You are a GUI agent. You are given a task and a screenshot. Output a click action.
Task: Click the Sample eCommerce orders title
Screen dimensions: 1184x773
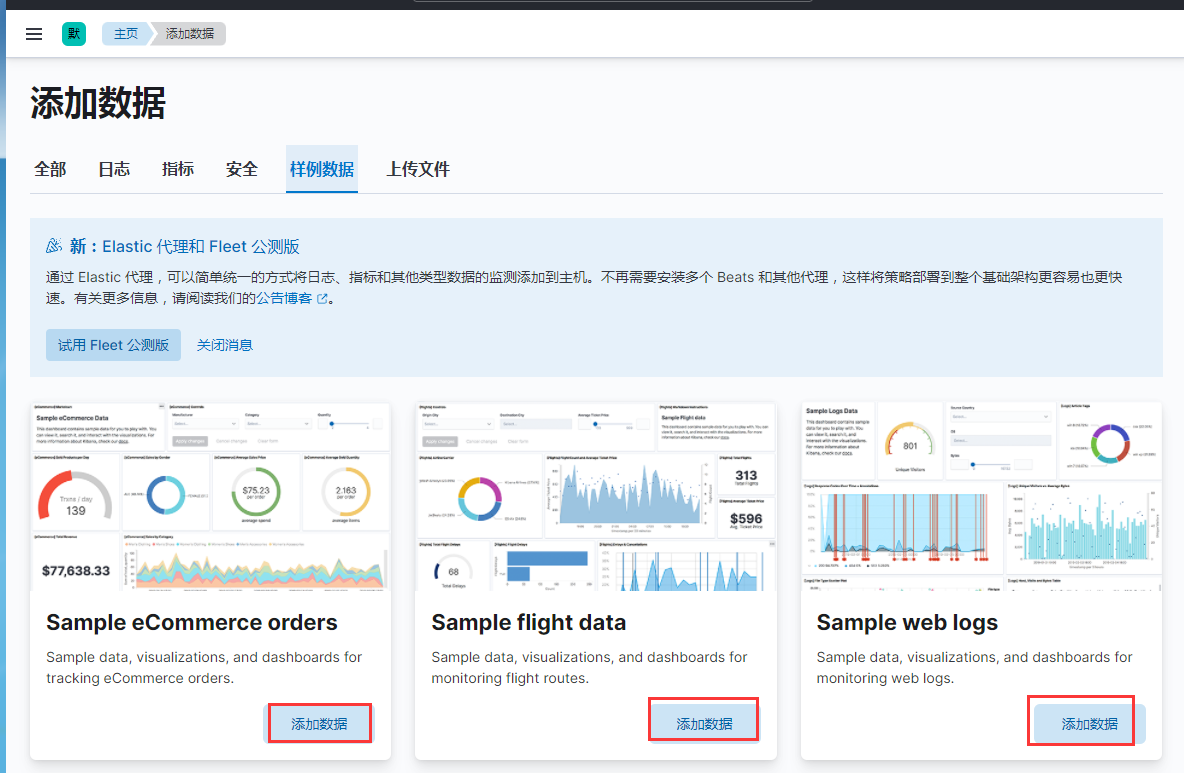[x=192, y=622]
